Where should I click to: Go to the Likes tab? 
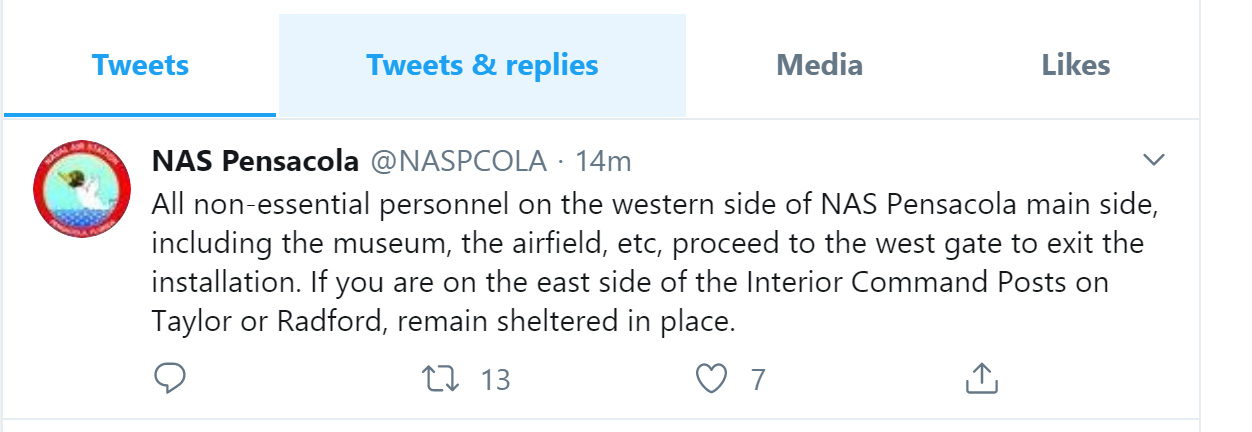click(x=1076, y=66)
